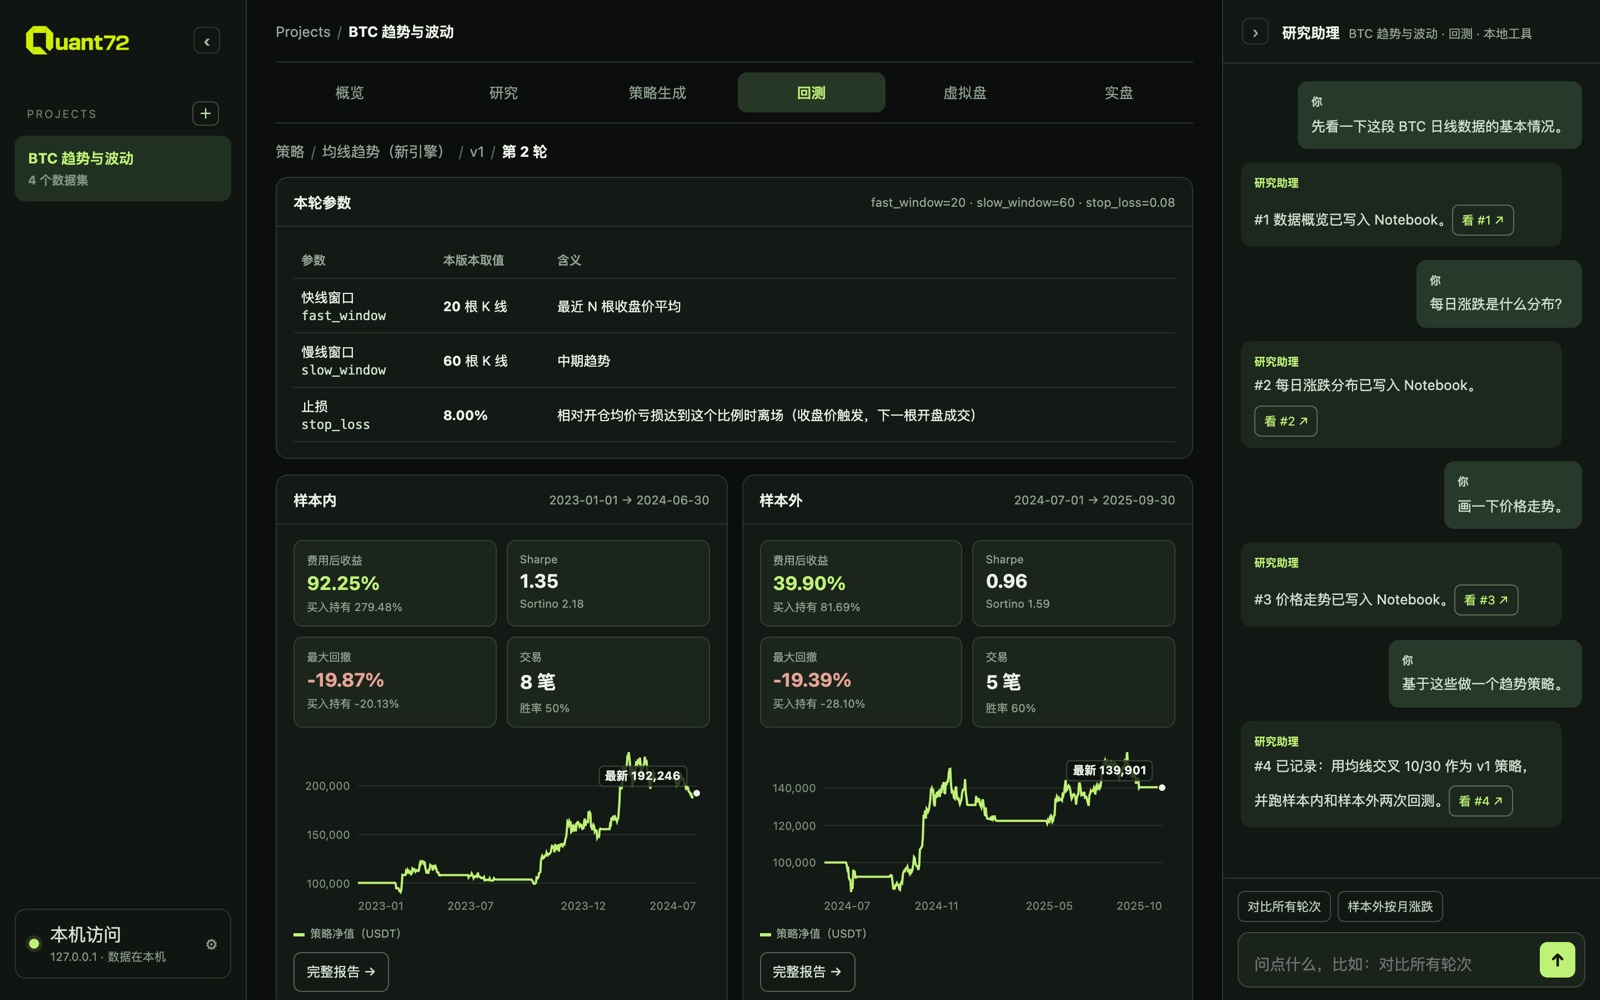
Task: Add a new project with plus button
Action: click(x=206, y=113)
